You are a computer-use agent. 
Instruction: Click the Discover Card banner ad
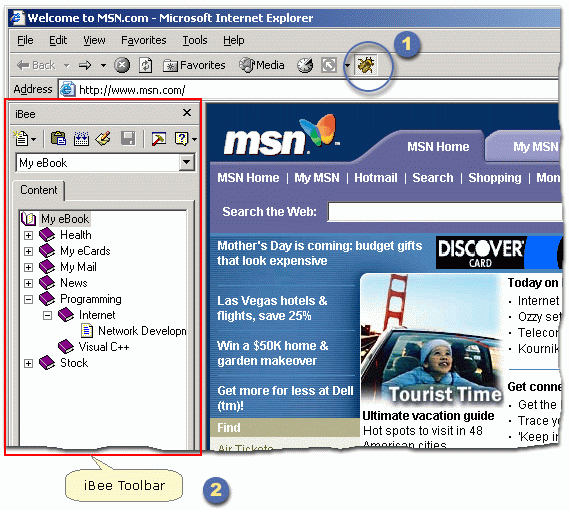[x=499, y=253]
